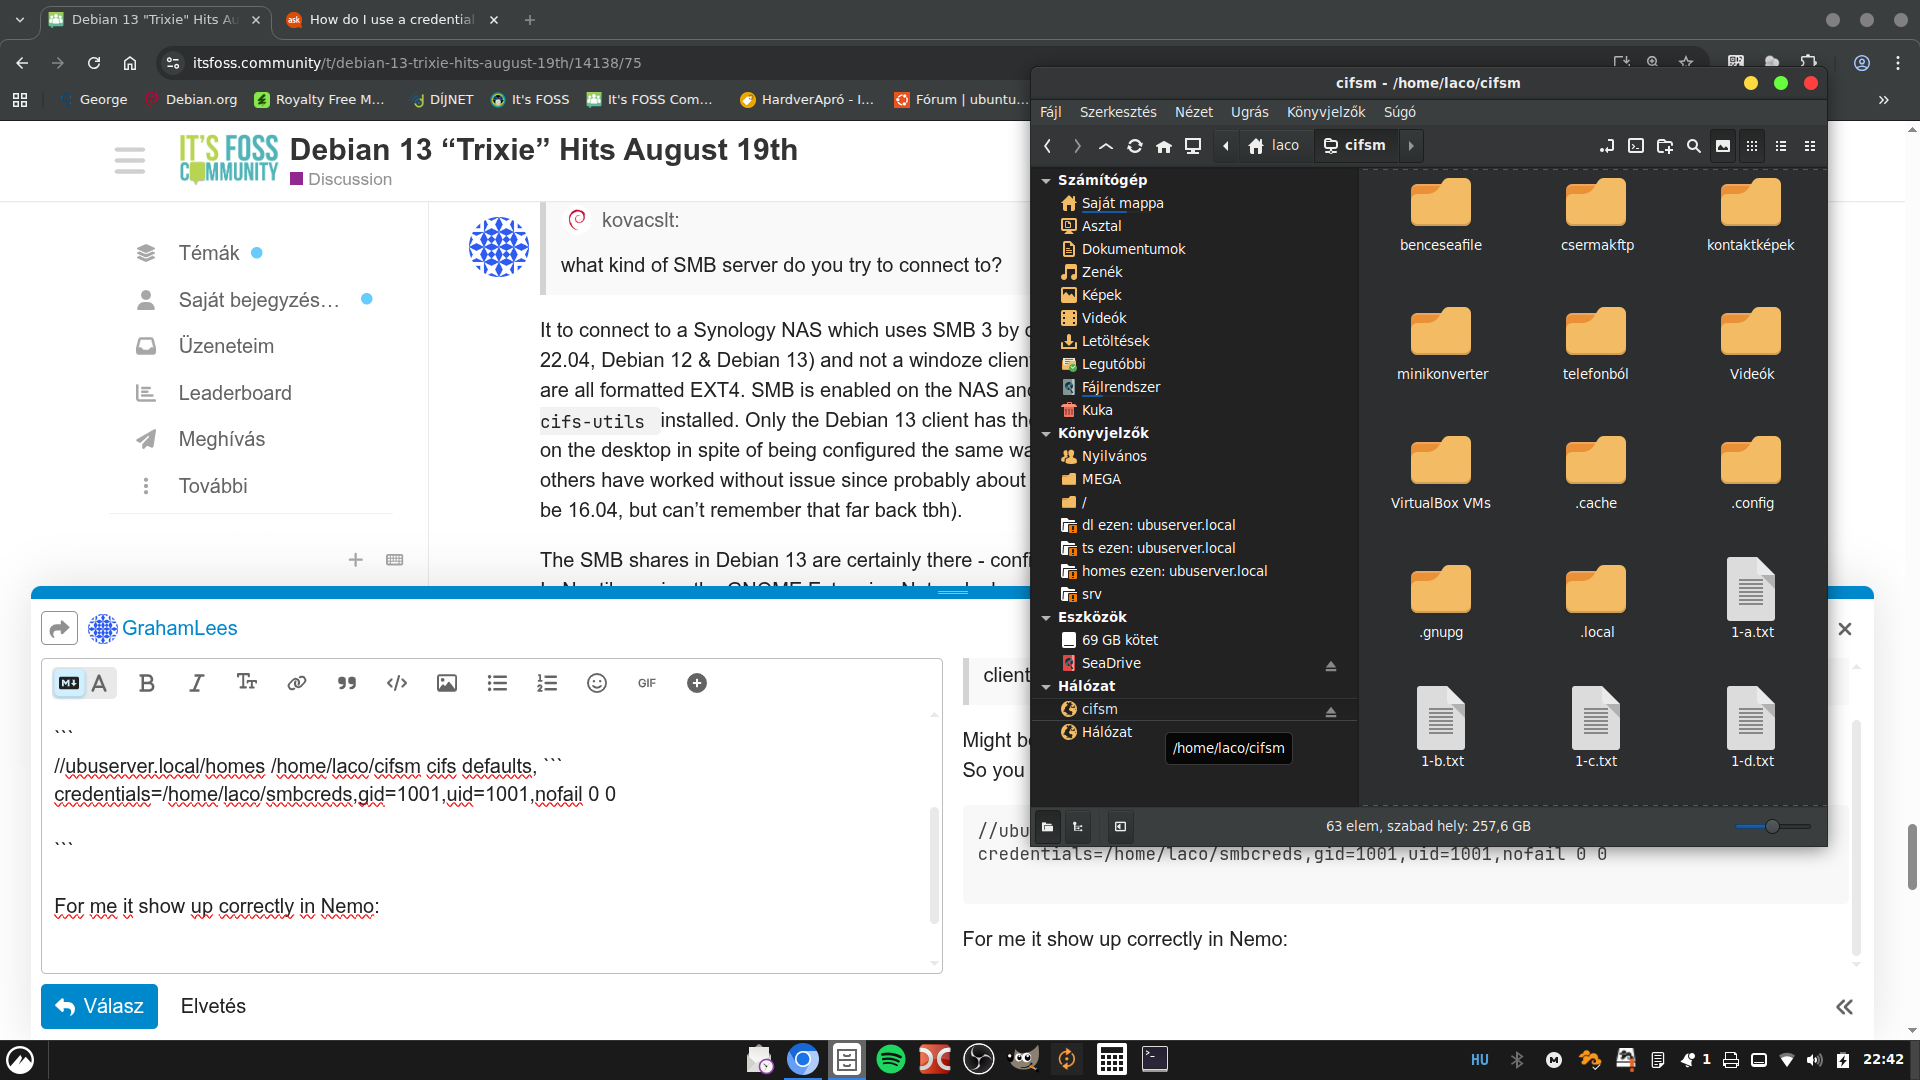Open terminal here via Nemo toolbar

coord(1635,146)
